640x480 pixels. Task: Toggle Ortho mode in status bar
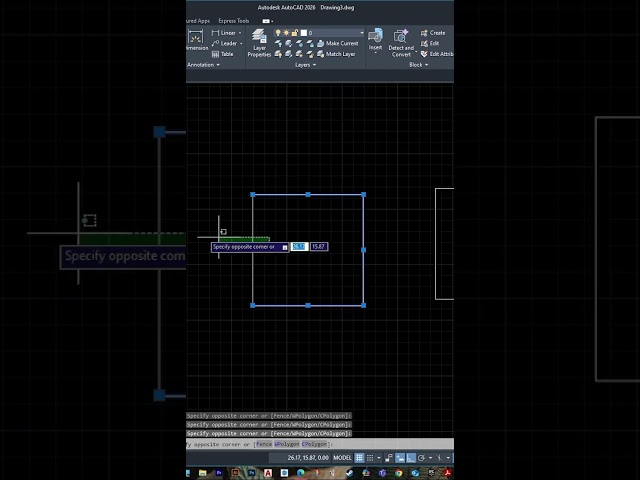click(411, 458)
